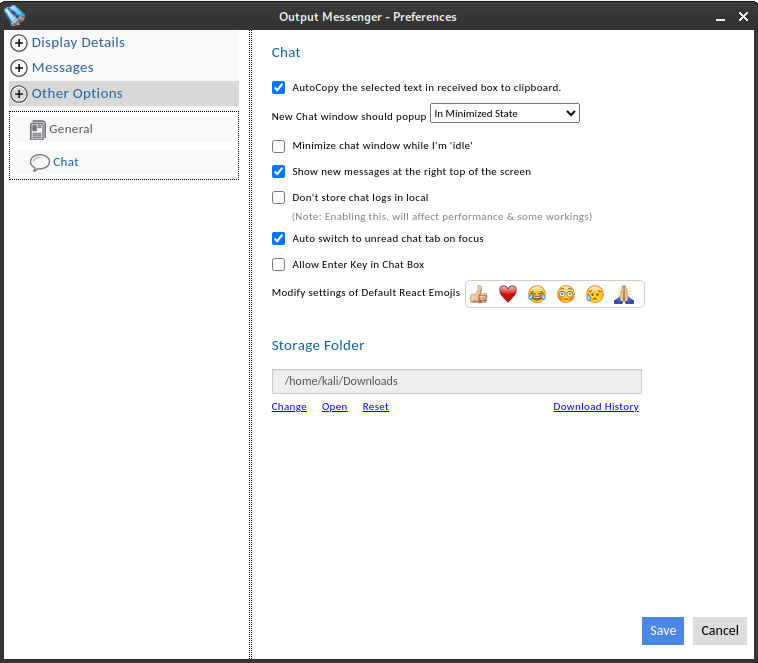Viewport: 758px width, 663px height.
Task: Open the Display Details section
Action: coord(78,43)
